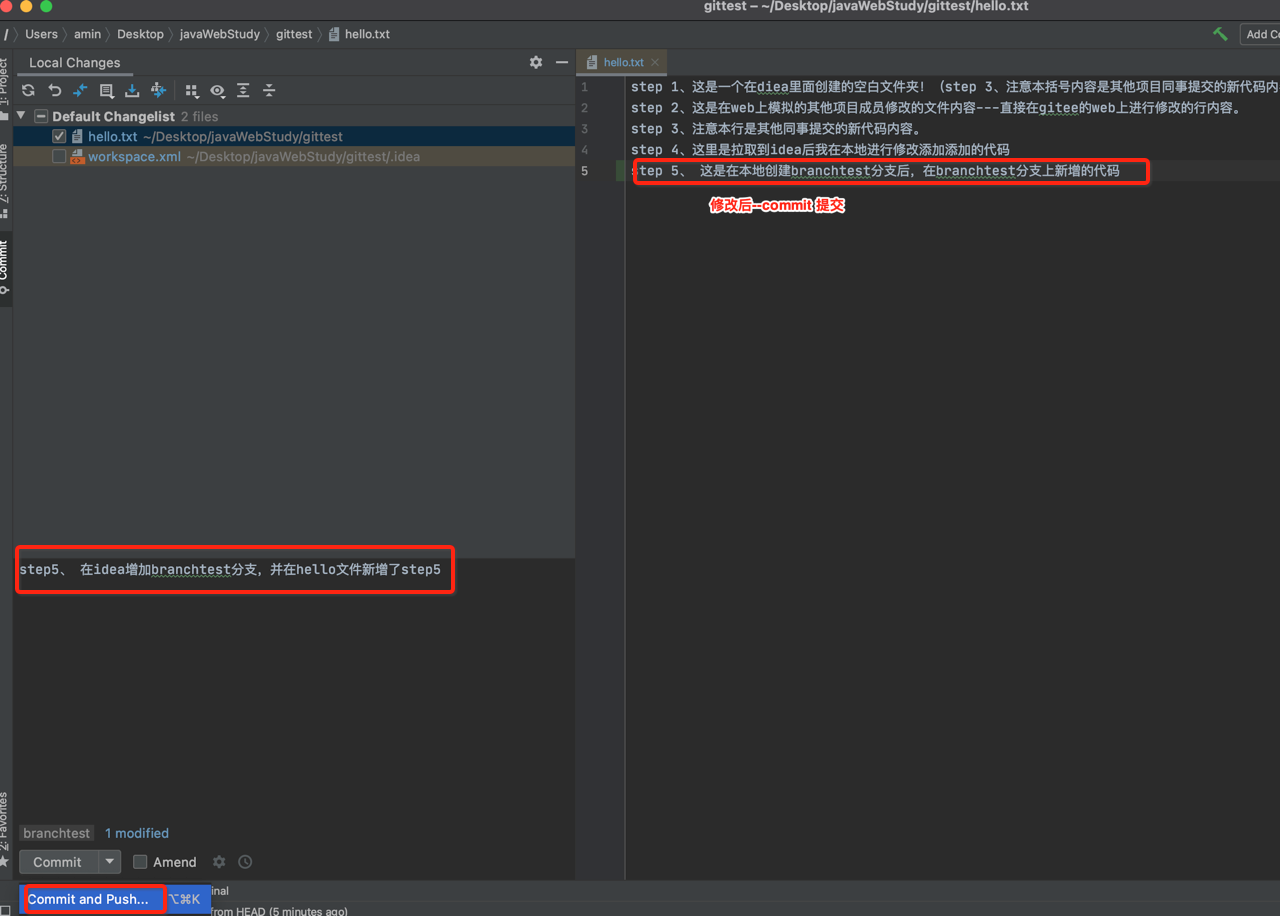
Task: Open the View Options eye icon
Action: click(x=217, y=90)
